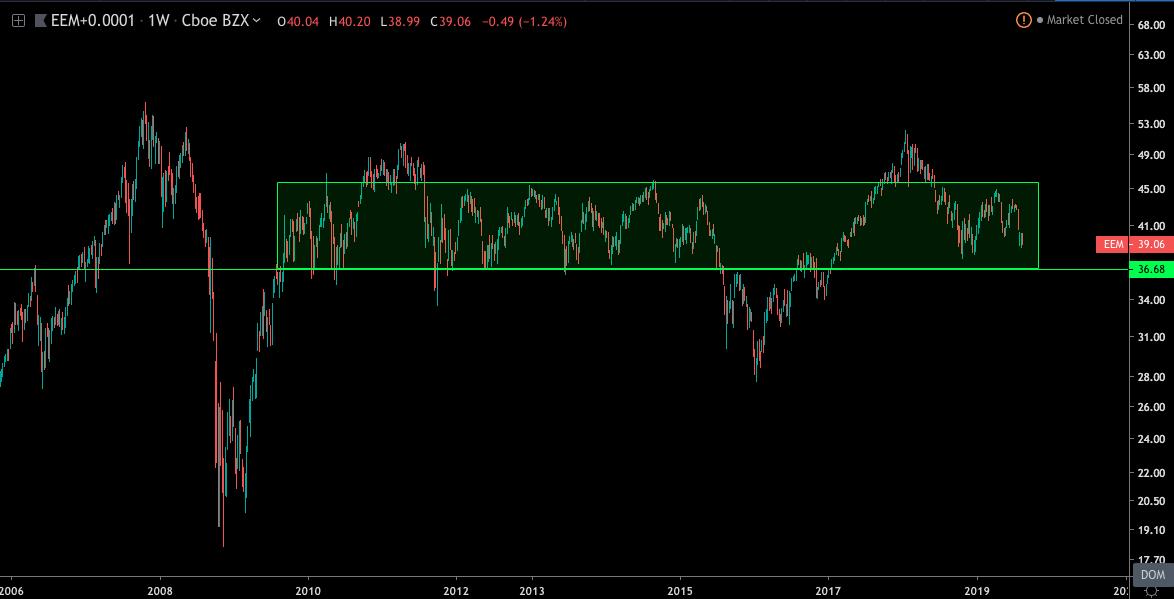This screenshot has height=599, width=1174.
Task: Expand the chevron after Cboe BZX
Action: [257, 21]
